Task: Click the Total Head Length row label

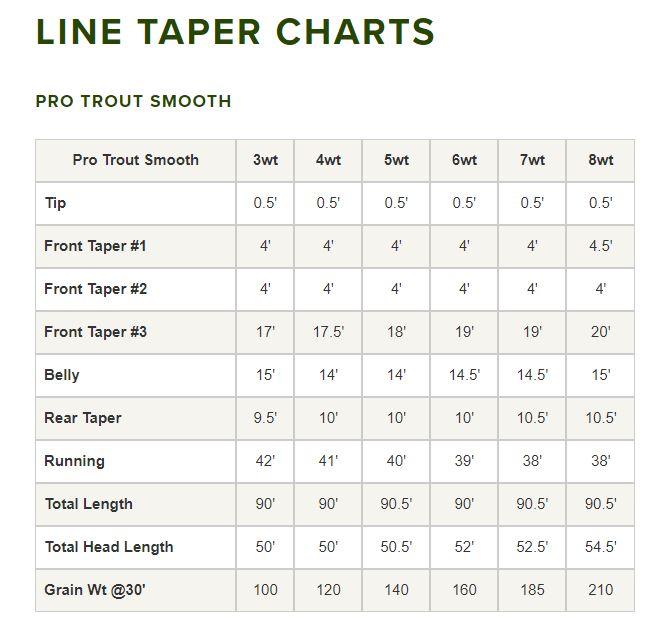Action: coord(109,547)
